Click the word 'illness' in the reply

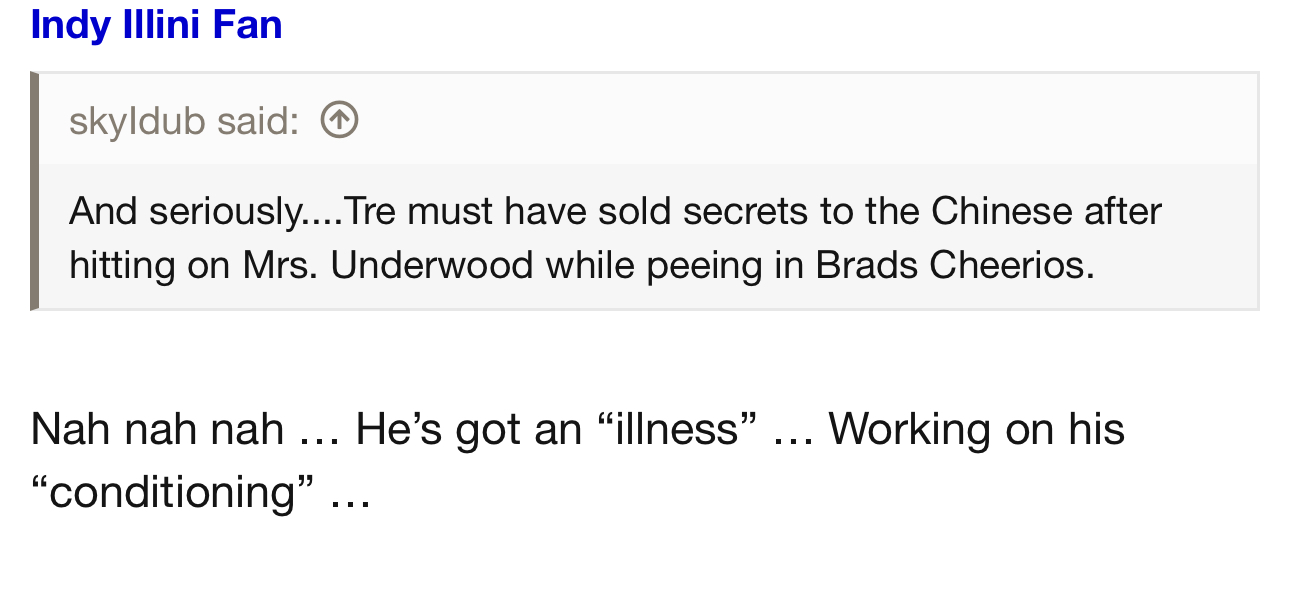678,429
